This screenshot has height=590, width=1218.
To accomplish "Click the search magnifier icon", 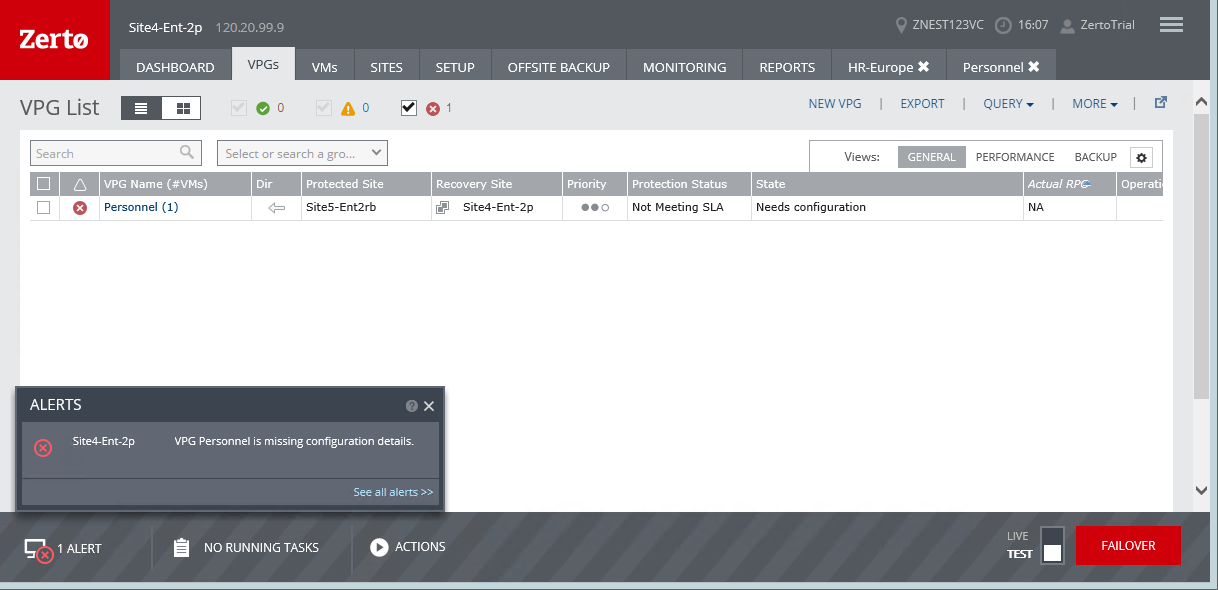I will tap(187, 153).
